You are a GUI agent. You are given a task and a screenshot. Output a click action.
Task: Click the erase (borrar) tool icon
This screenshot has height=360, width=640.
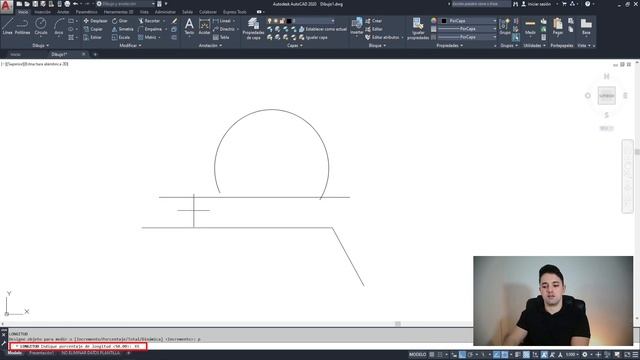pyautogui.click(x=174, y=21)
